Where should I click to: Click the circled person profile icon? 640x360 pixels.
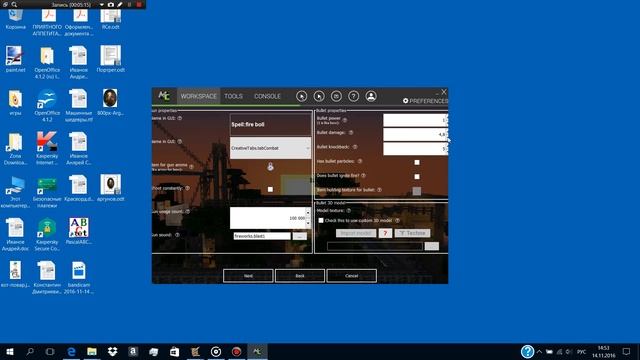(x=371, y=96)
